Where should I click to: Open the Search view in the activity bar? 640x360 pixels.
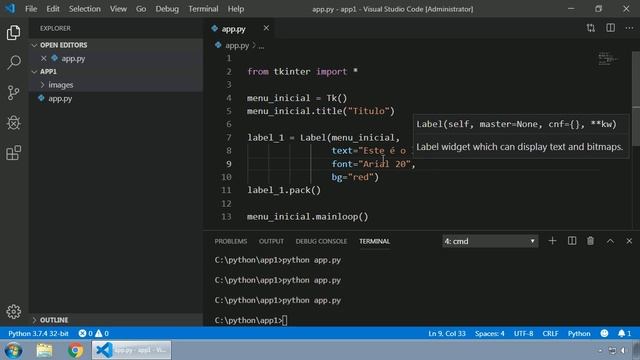pyautogui.click(x=13, y=62)
